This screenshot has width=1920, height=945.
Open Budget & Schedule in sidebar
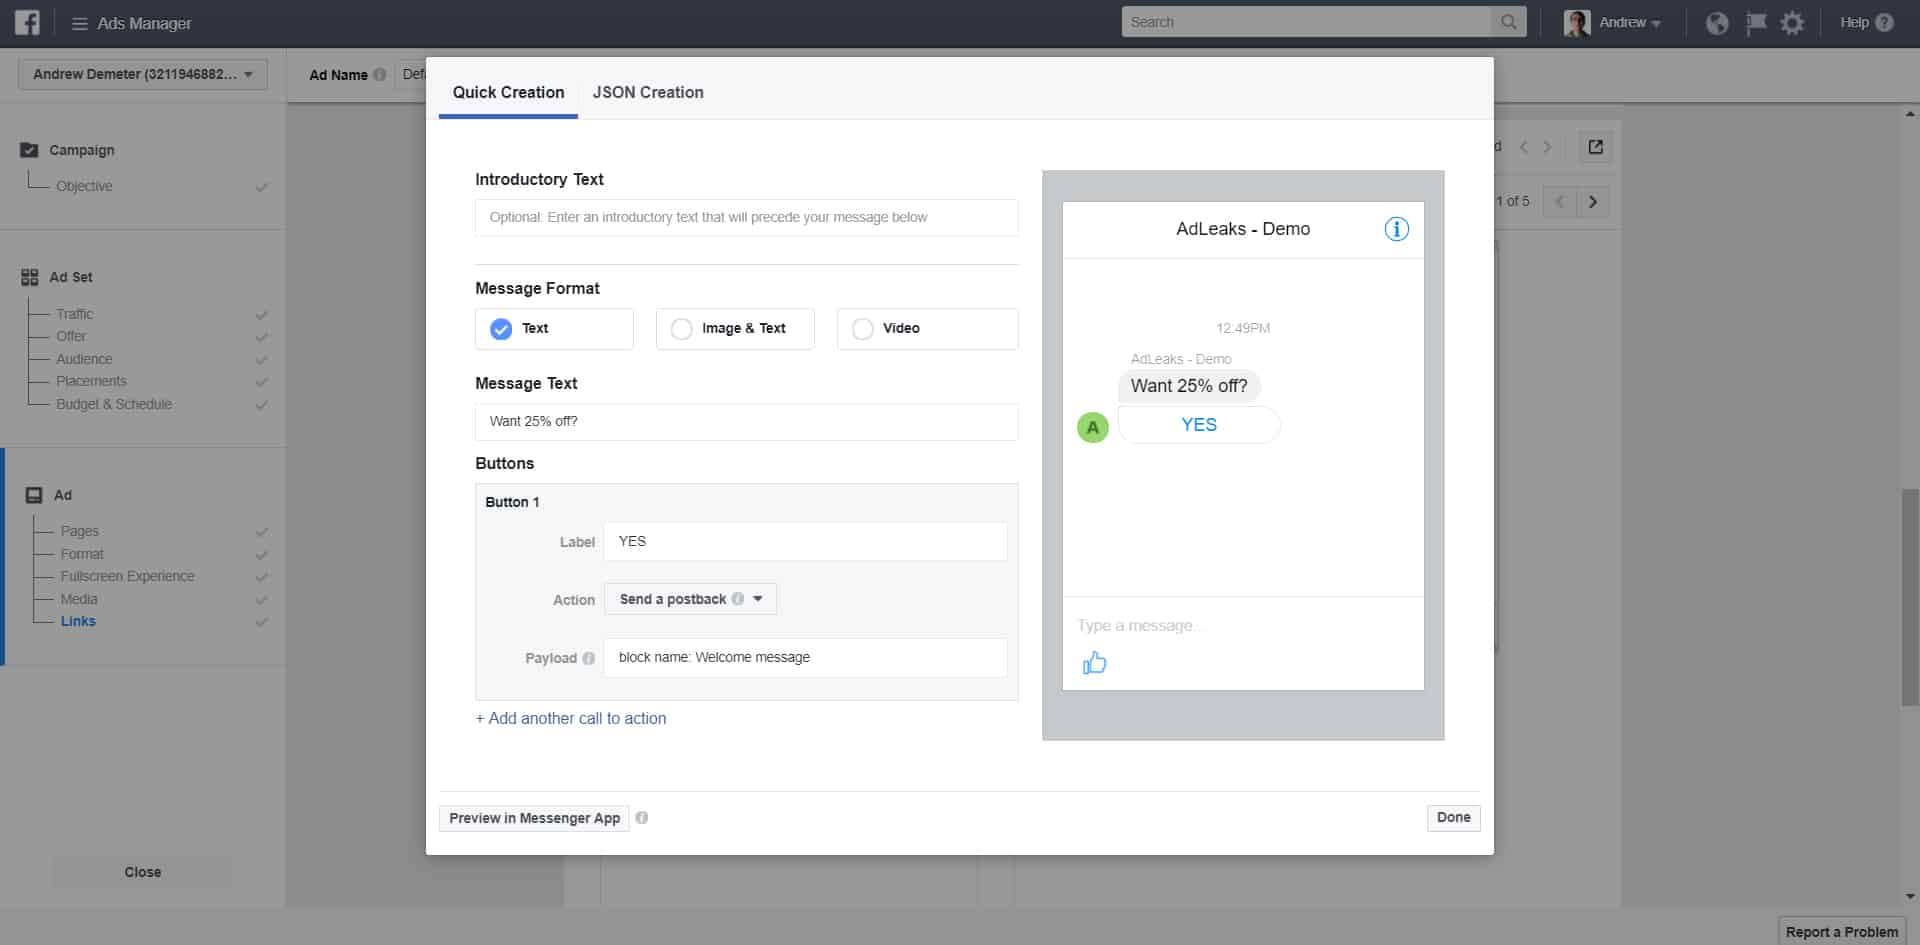[114, 404]
